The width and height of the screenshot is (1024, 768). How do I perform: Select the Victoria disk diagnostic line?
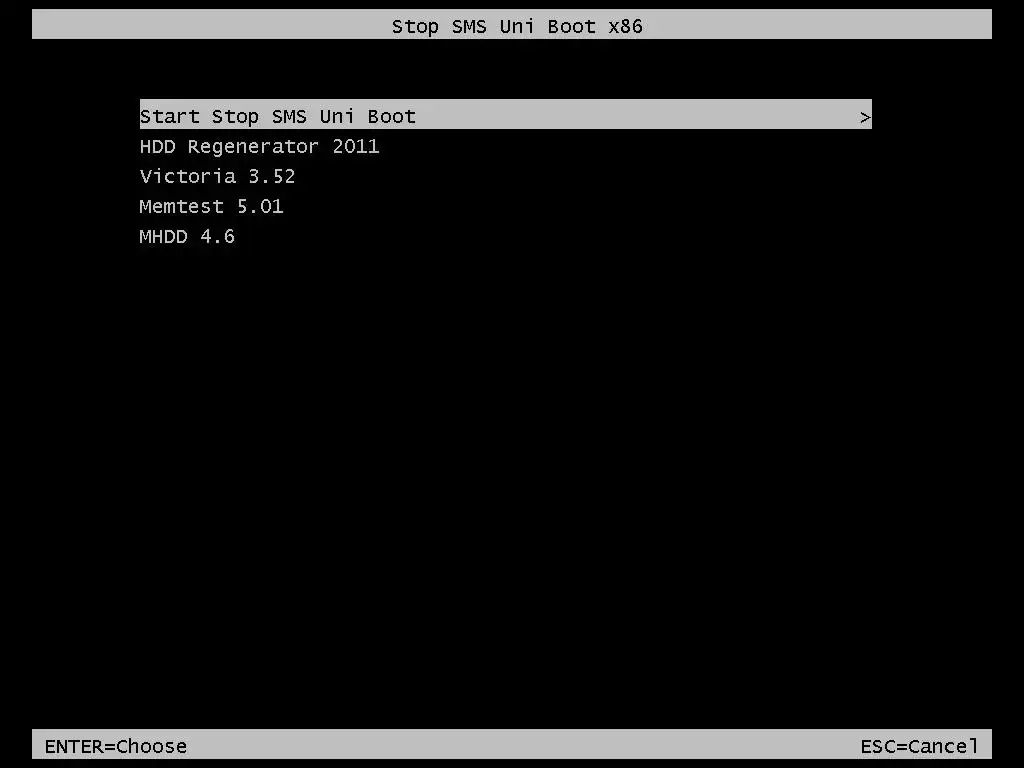pos(217,176)
